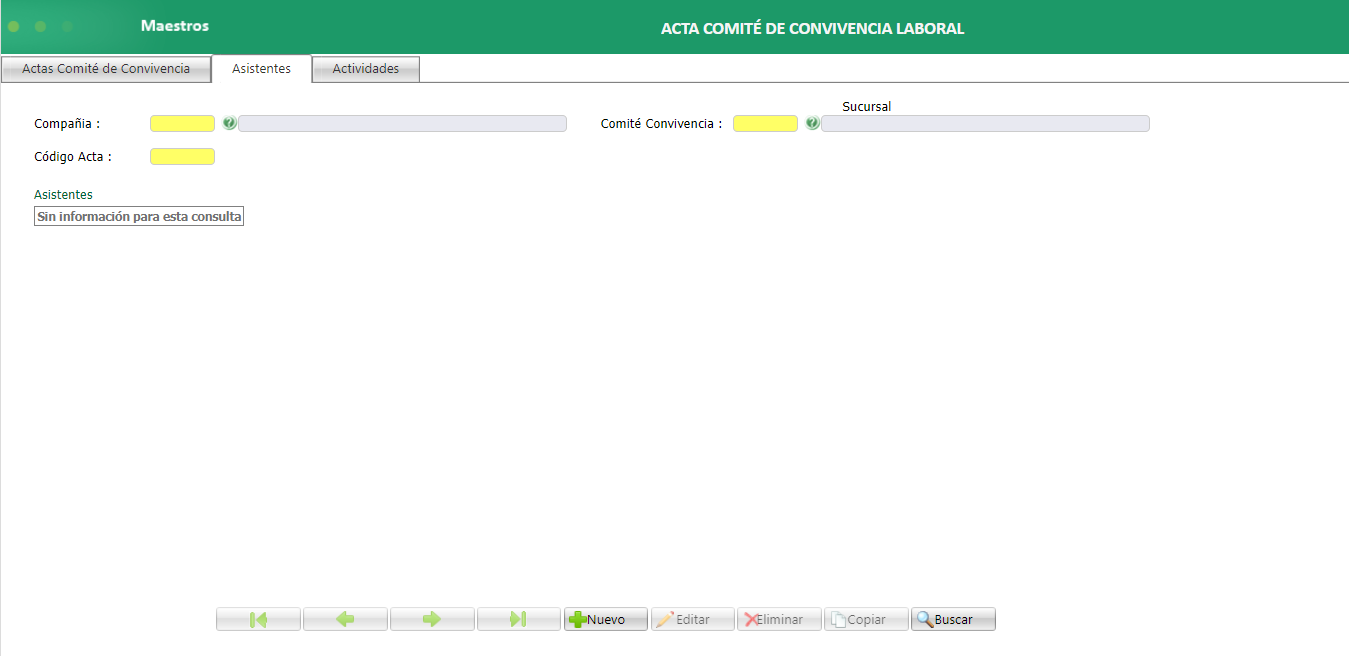Open the Compañia lookup help icon
This screenshot has width=1349, height=656.
click(x=230, y=123)
